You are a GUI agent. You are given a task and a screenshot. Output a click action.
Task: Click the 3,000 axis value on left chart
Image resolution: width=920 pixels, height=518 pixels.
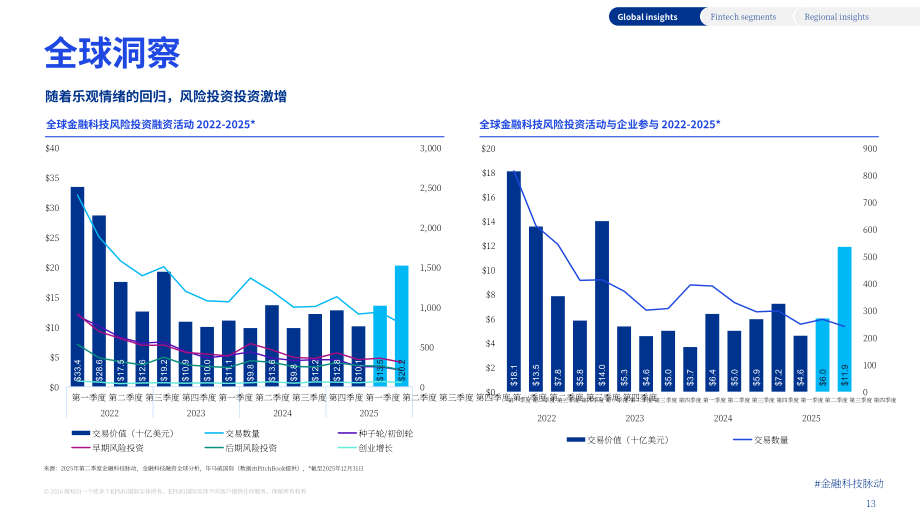coord(430,148)
